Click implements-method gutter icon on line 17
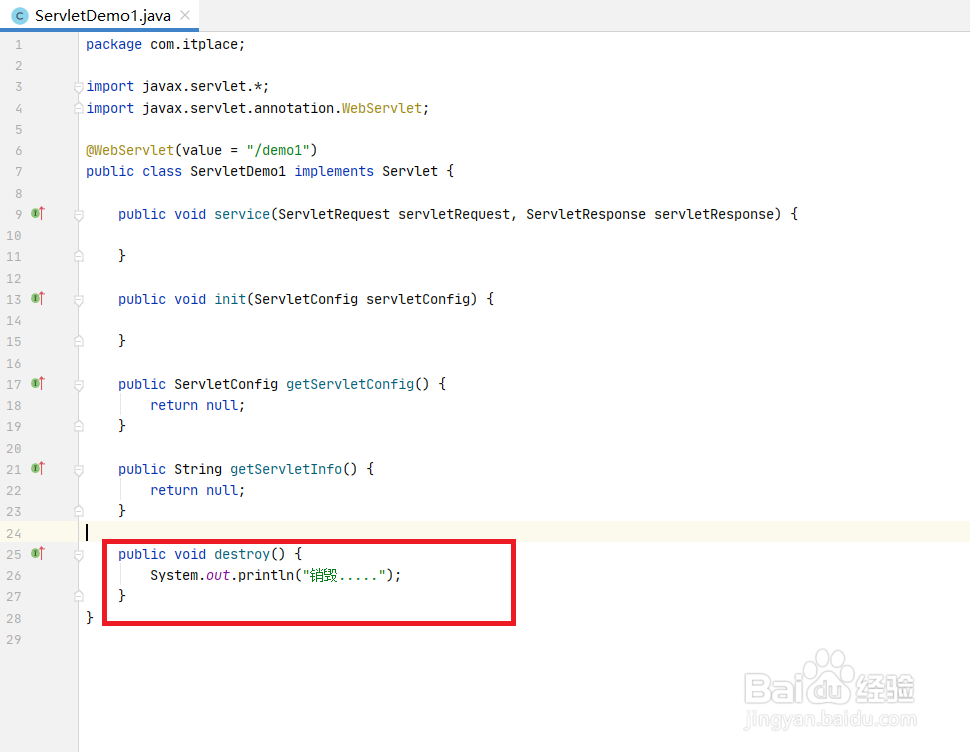 click(x=38, y=383)
